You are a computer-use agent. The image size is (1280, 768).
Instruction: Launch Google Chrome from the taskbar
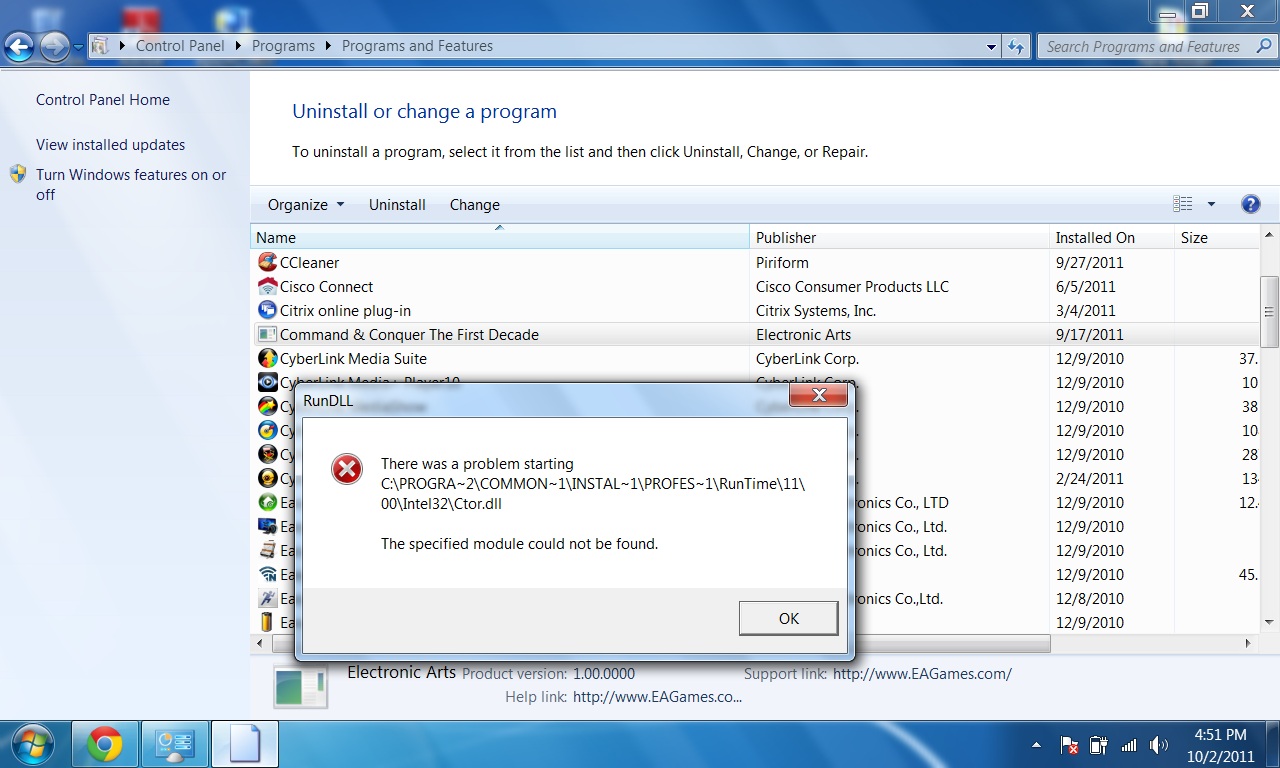coord(105,744)
